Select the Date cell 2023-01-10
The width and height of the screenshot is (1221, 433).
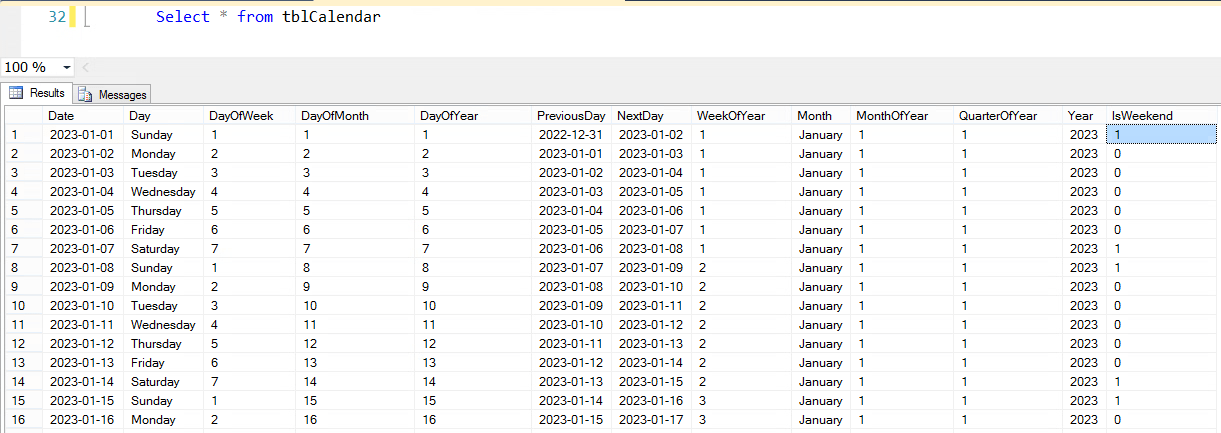[84, 306]
